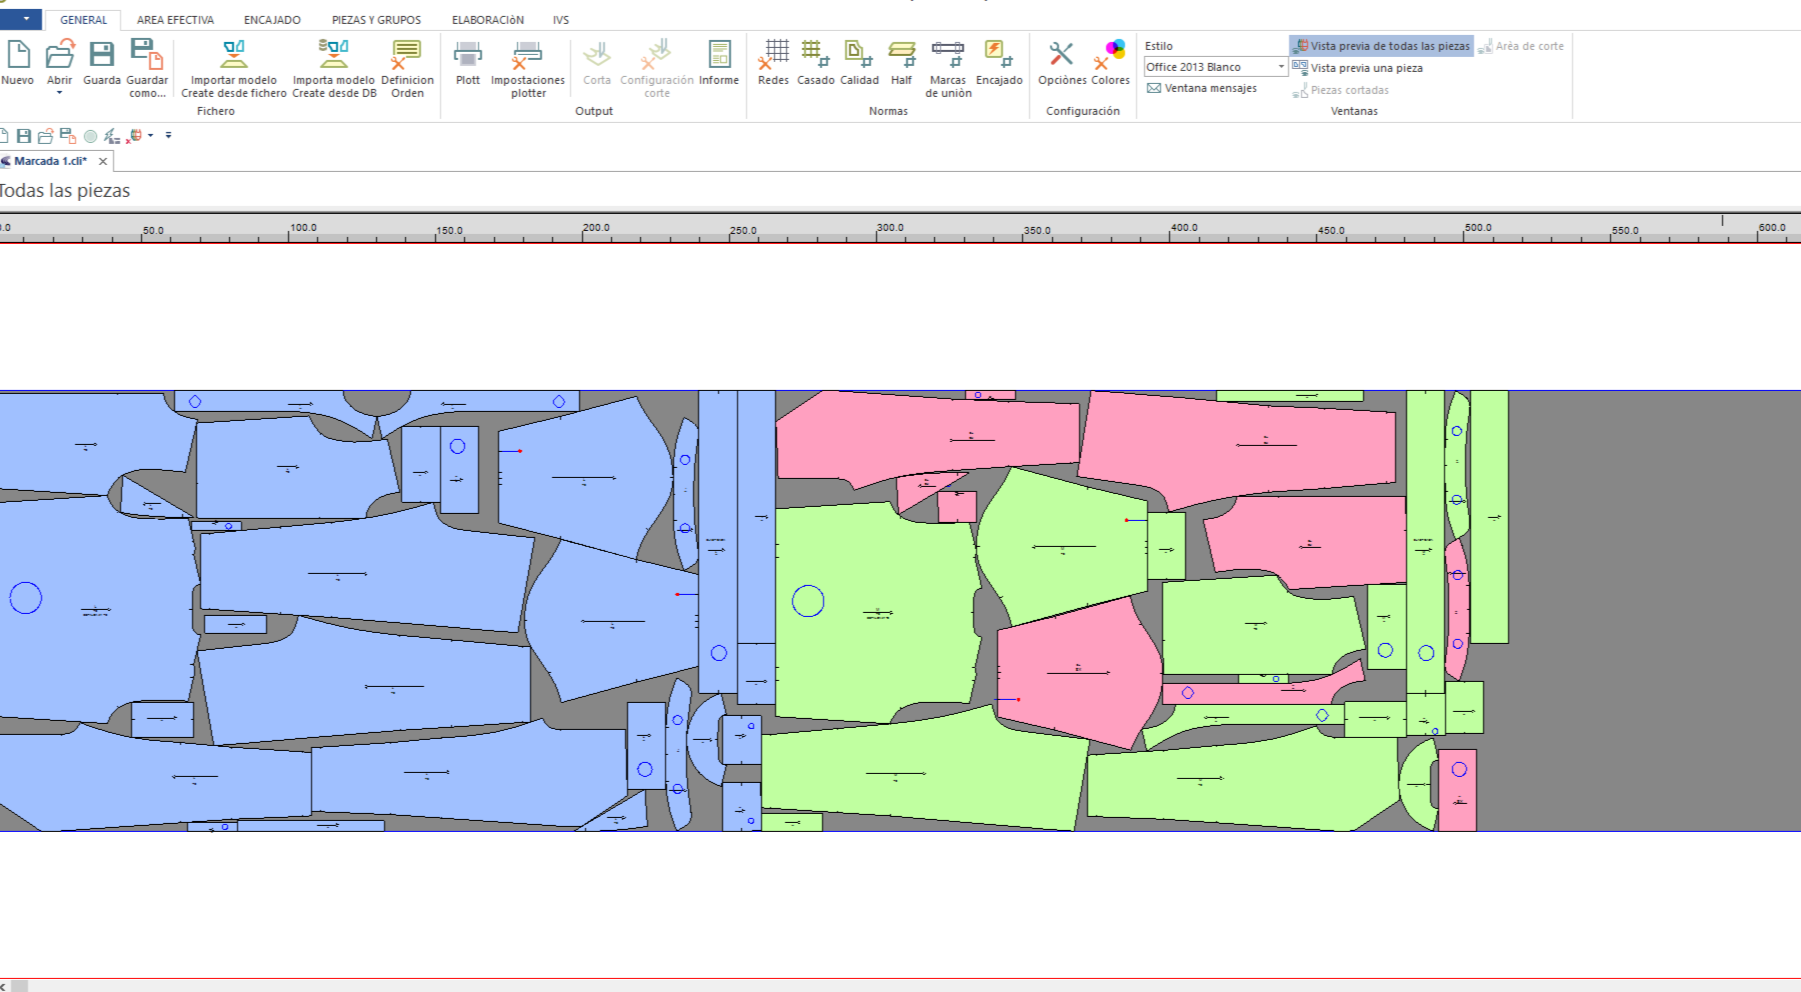The height and width of the screenshot is (992, 1801).
Task: Open the PIEZAS Y GRUPOS ribbon tab
Action: (x=376, y=20)
